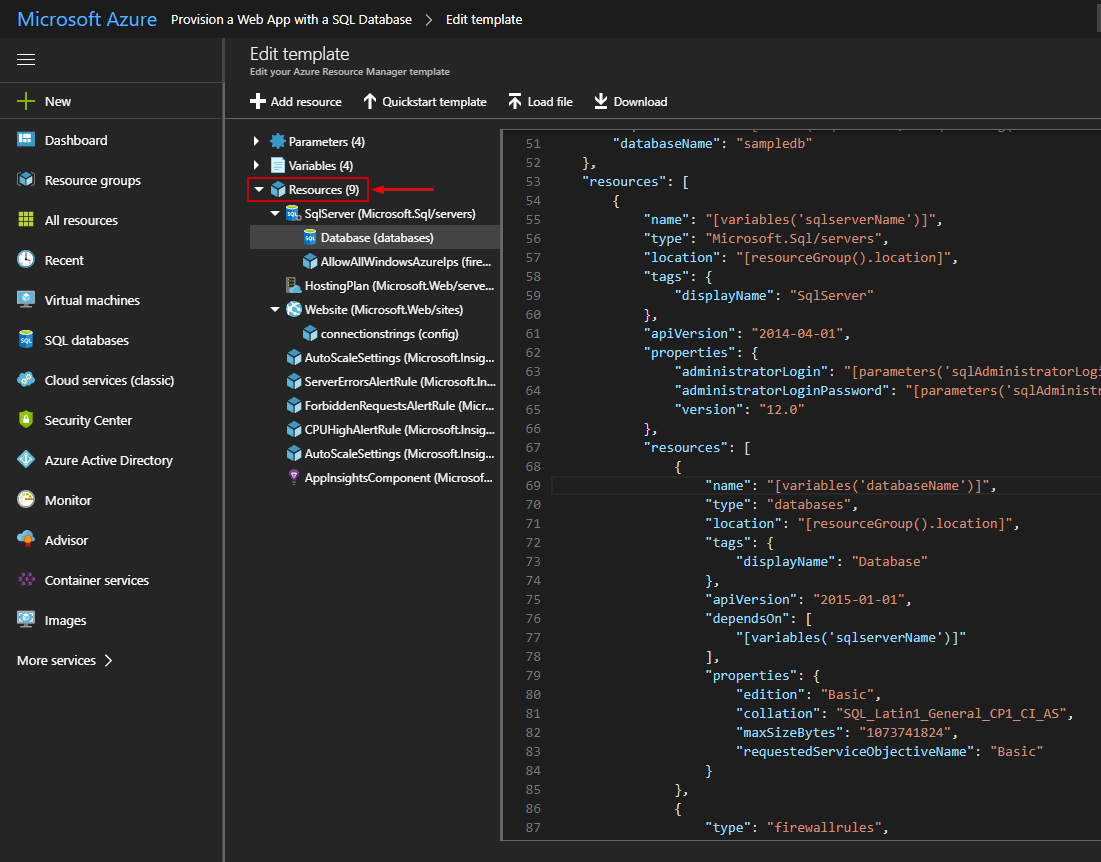Image resolution: width=1101 pixels, height=862 pixels.
Task: Click the Microsoft Azure logo link
Action: coord(87,19)
